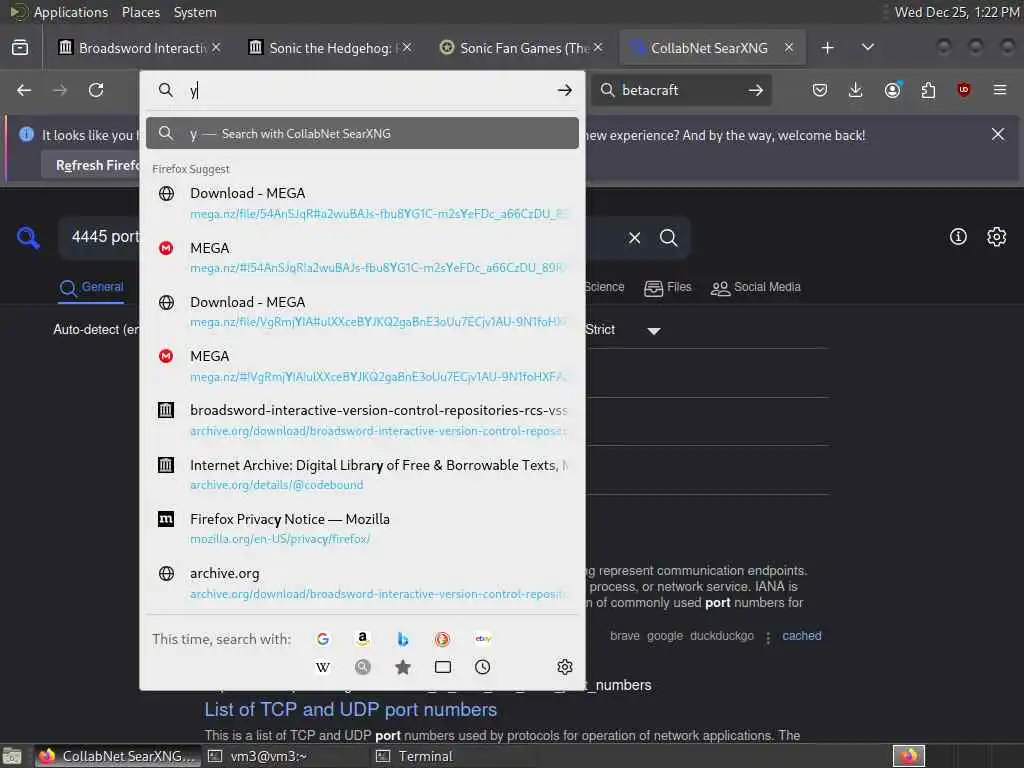Open the cached result link

802,635
